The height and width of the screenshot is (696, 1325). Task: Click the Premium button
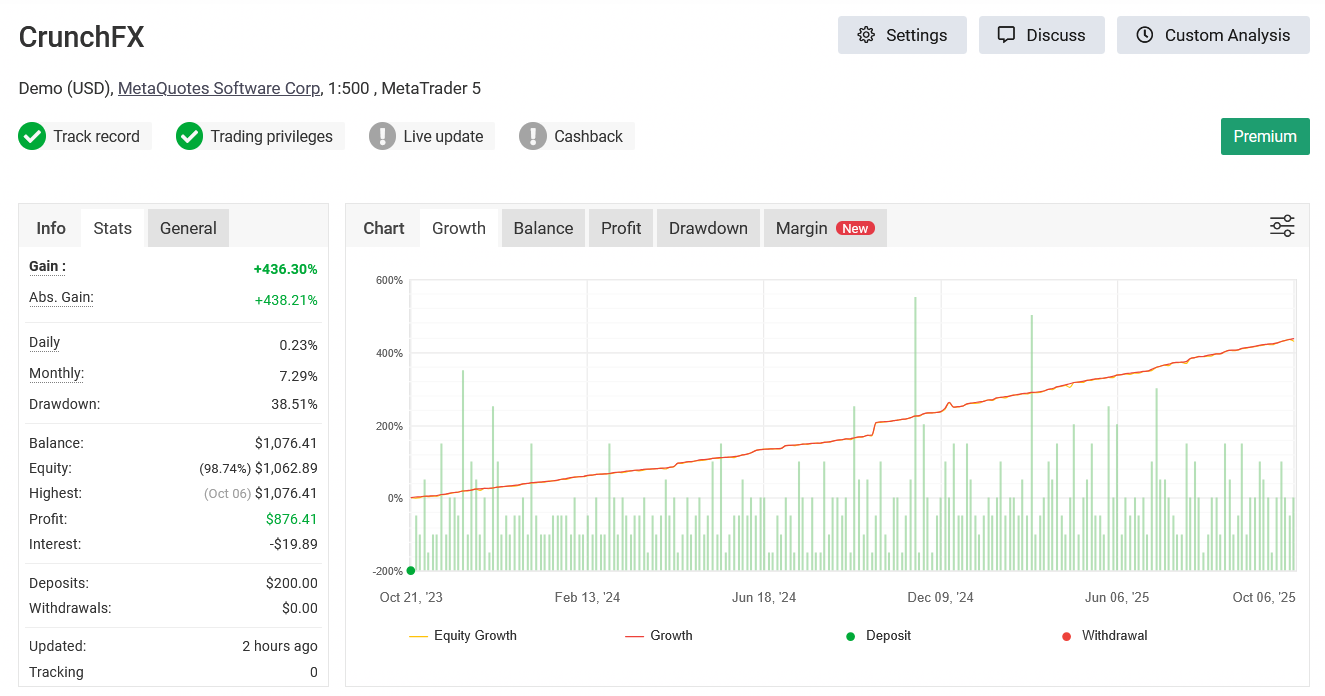click(x=1265, y=136)
